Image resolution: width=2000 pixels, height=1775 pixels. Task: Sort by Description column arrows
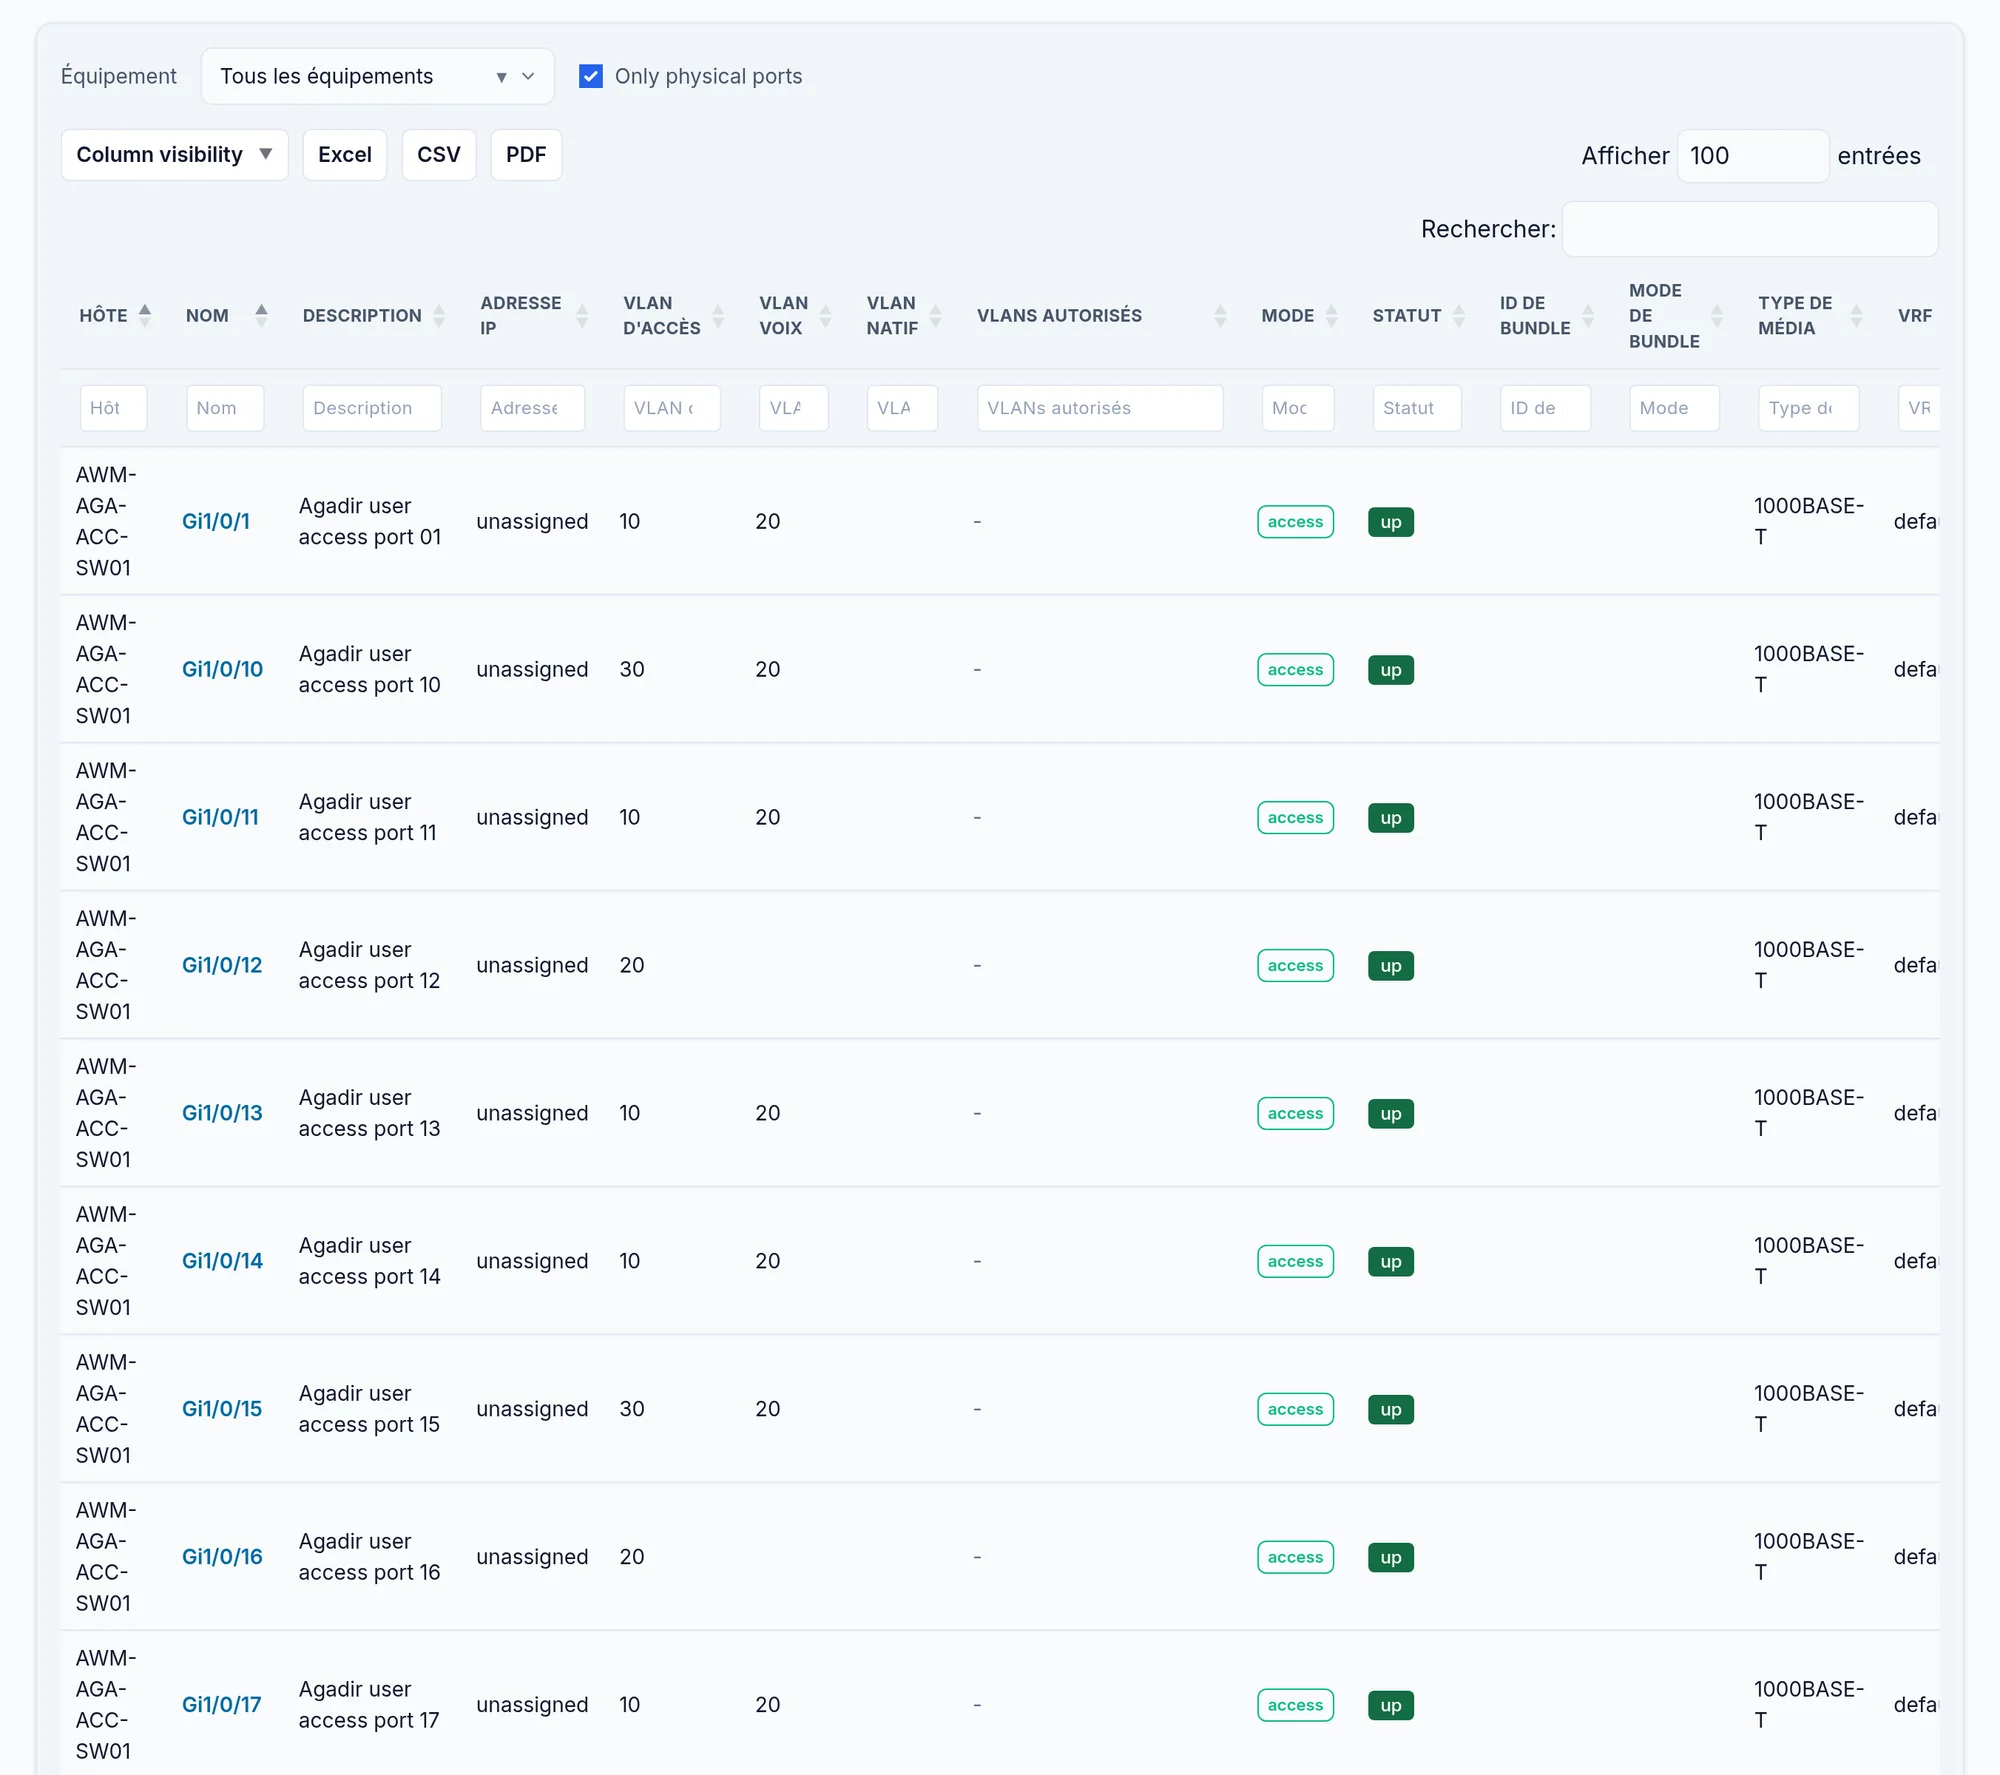tap(439, 316)
